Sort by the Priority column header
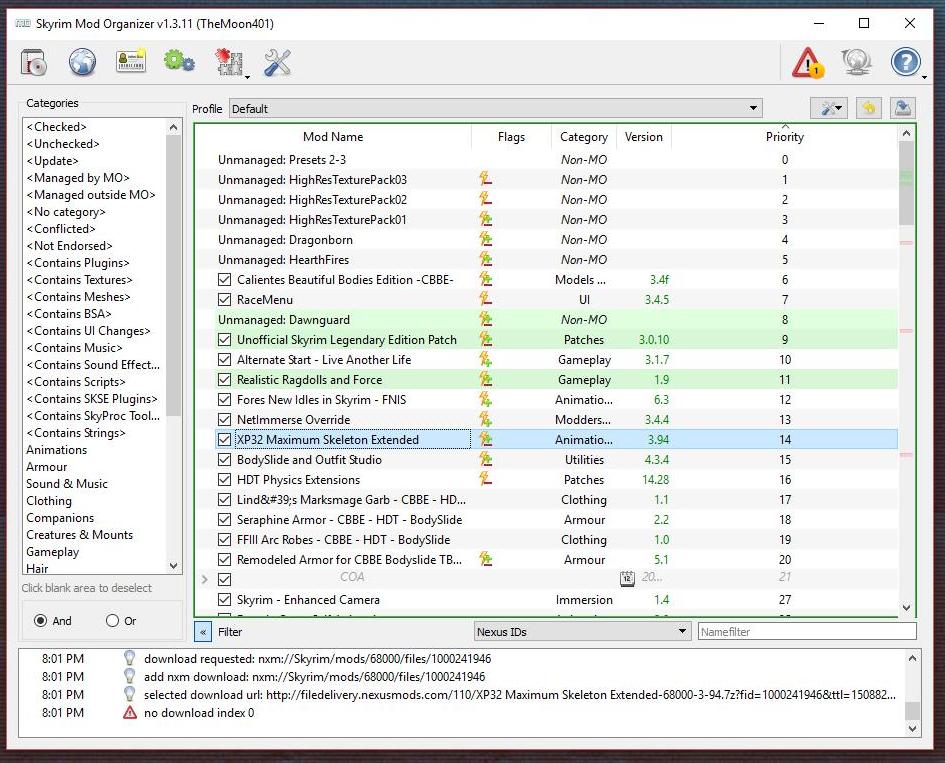This screenshot has height=763, width=945. click(785, 137)
